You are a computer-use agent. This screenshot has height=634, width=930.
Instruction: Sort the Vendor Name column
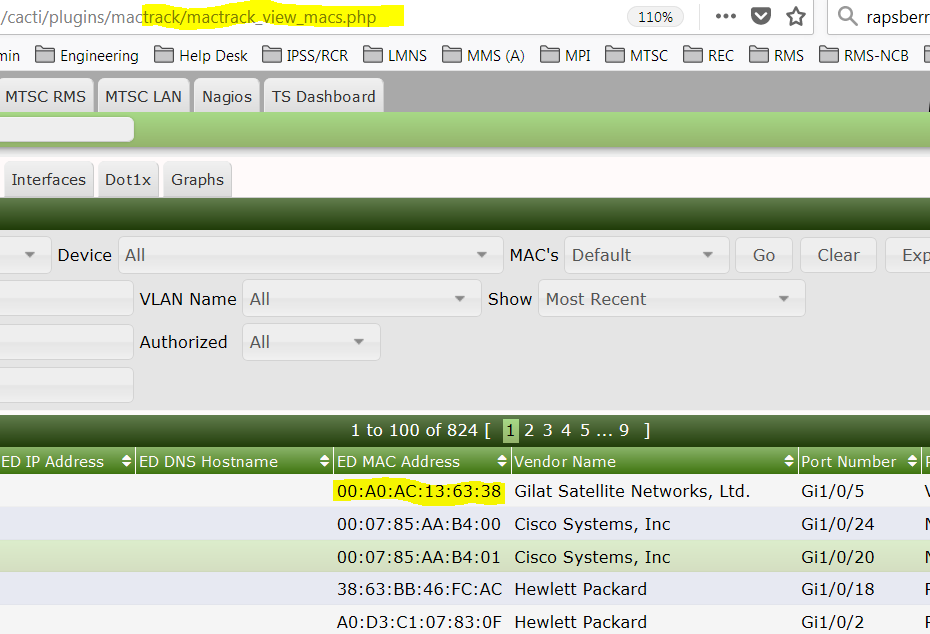coord(788,461)
